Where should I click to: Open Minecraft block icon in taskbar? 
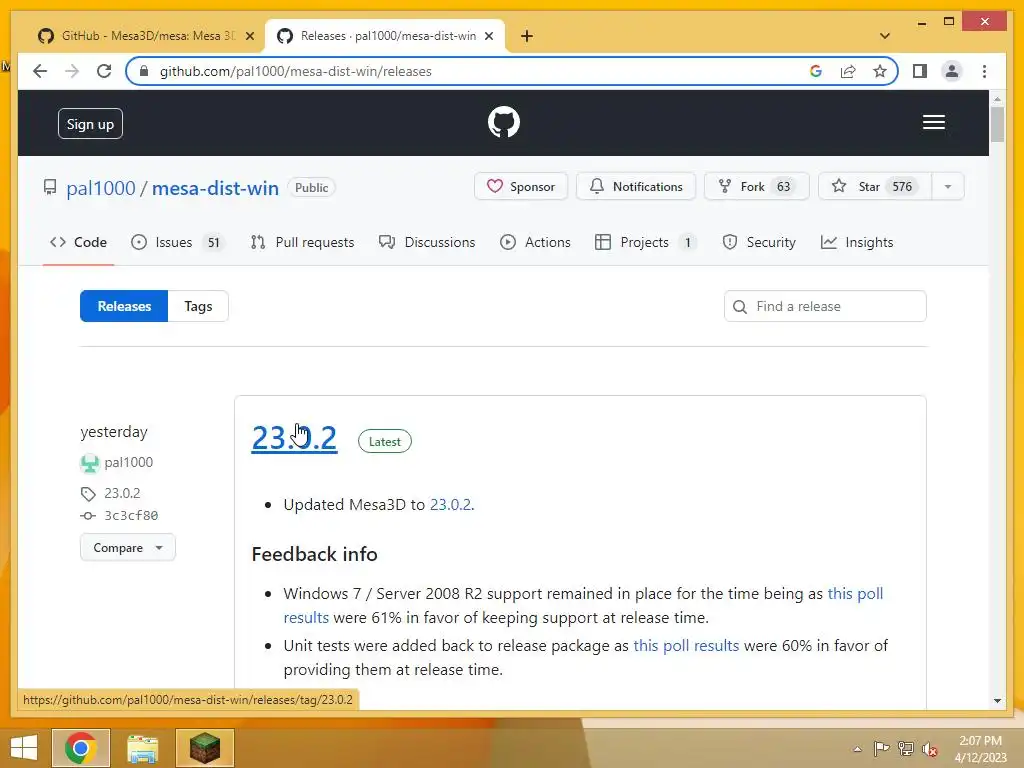(x=204, y=748)
